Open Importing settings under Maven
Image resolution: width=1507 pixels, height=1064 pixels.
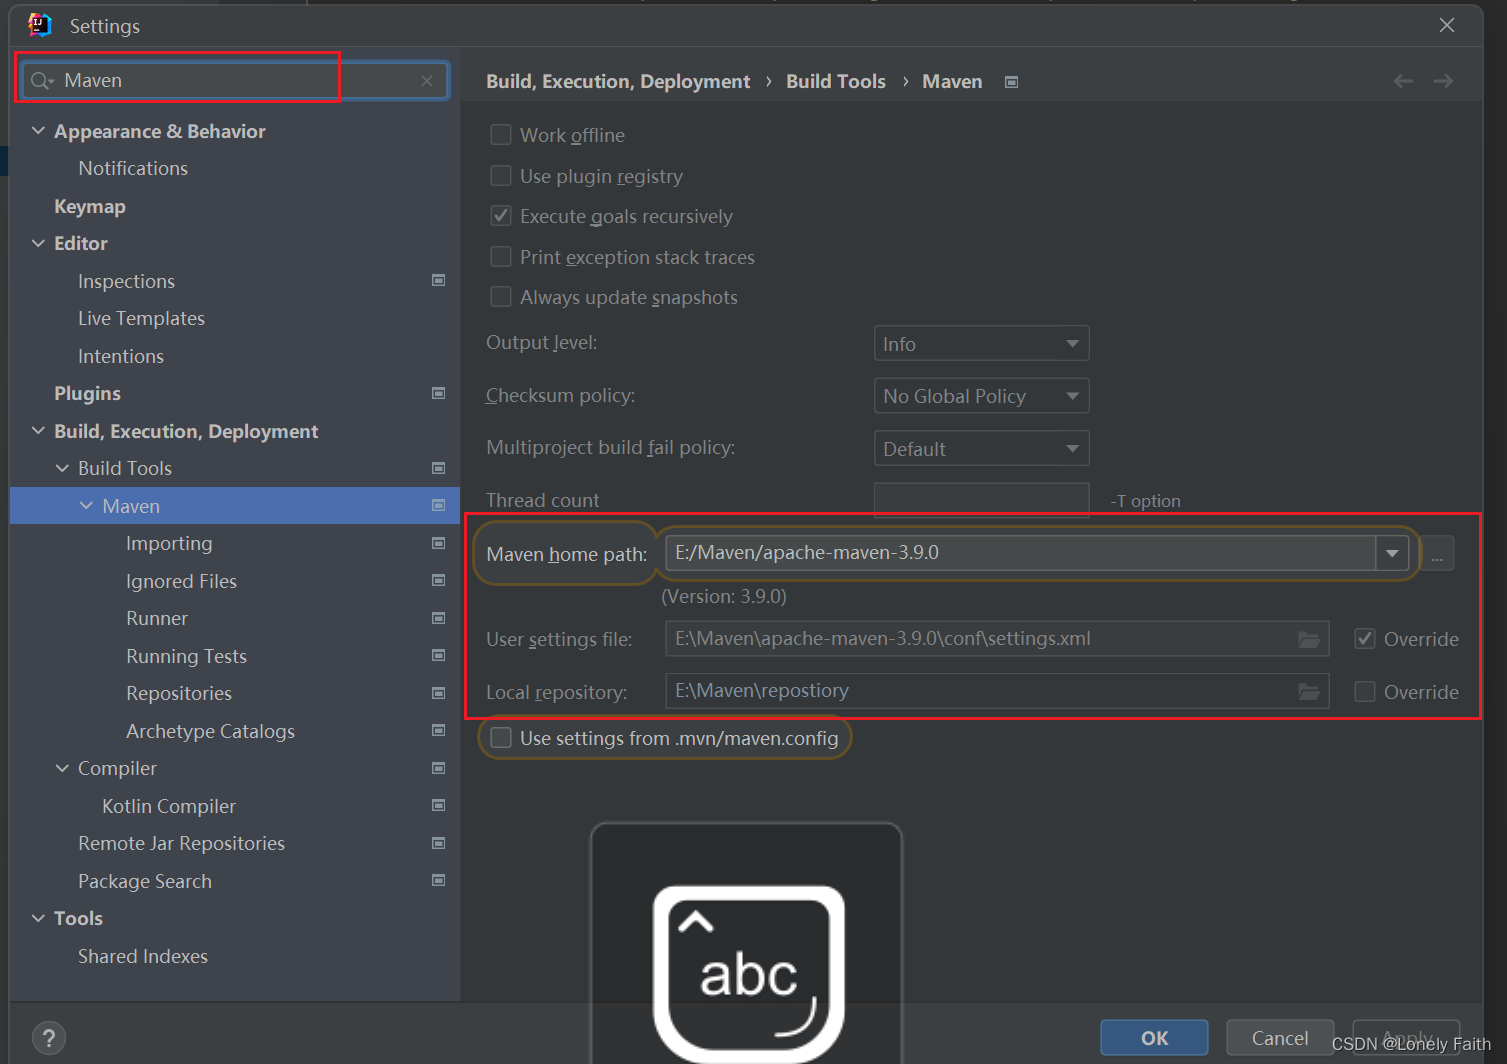(x=169, y=543)
